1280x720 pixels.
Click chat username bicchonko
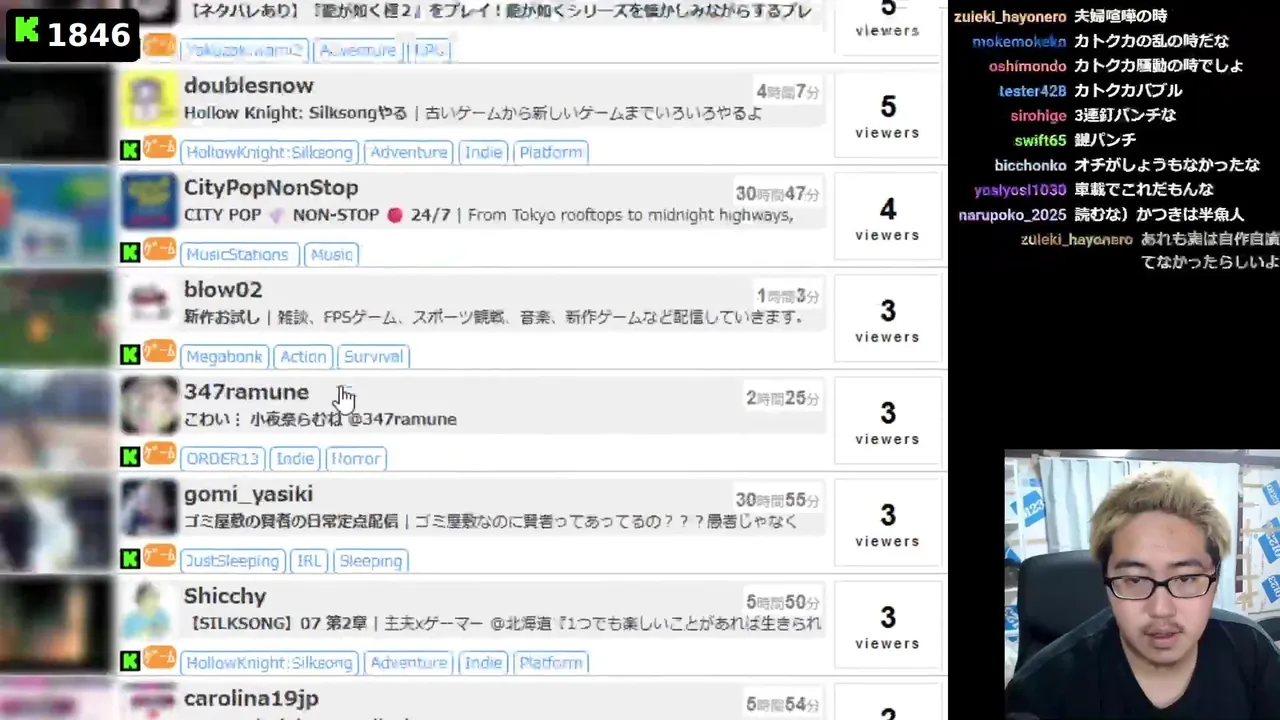coord(1030,165)
